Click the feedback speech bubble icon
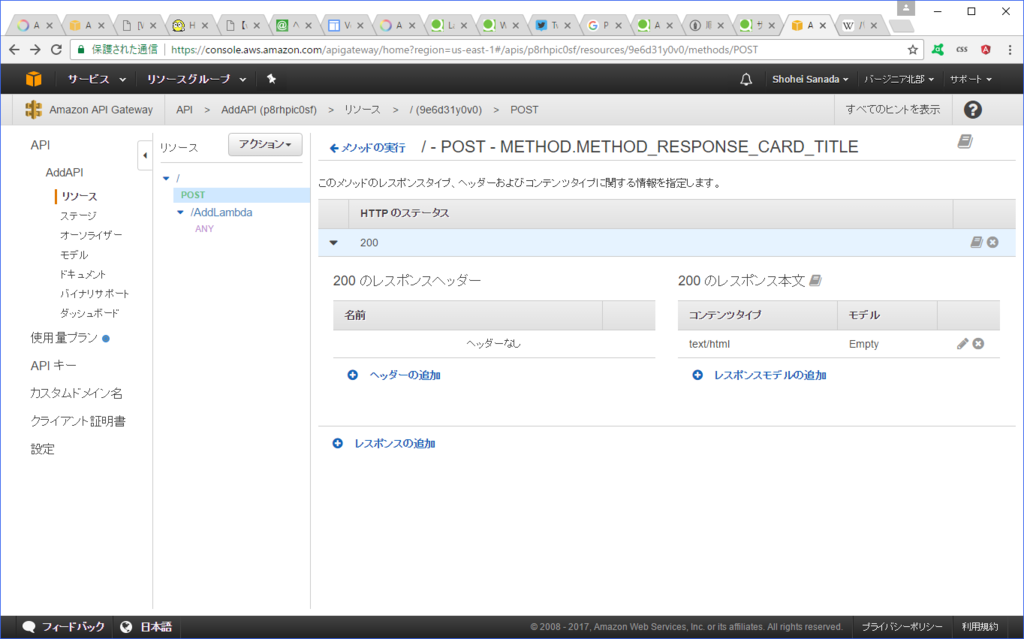Viewport: 1024px width, 639px height. [29, 627]
